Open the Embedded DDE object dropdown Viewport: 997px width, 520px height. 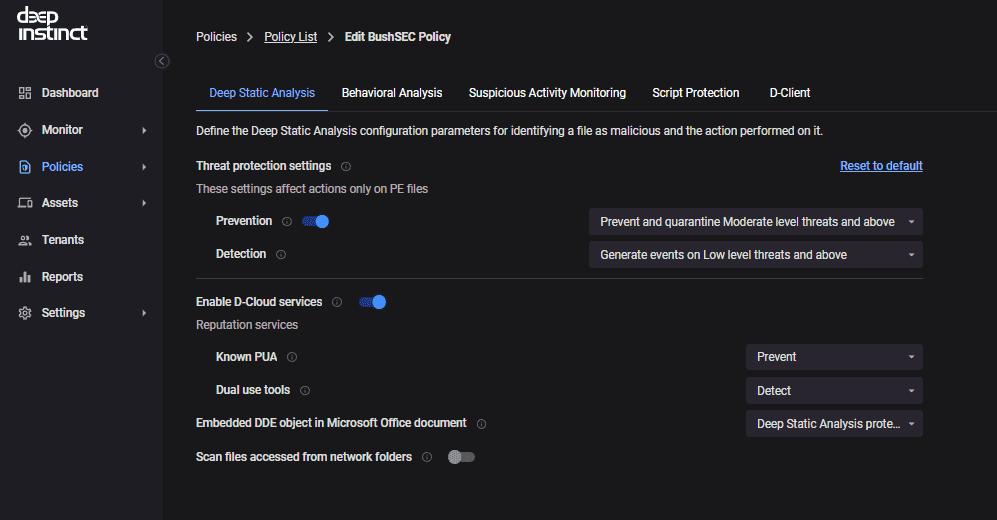[x=834, y=424]
